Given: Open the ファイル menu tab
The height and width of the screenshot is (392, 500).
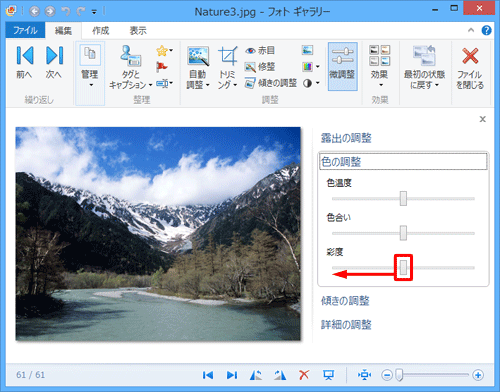Looking at the screenshot, I should point(25,31).
